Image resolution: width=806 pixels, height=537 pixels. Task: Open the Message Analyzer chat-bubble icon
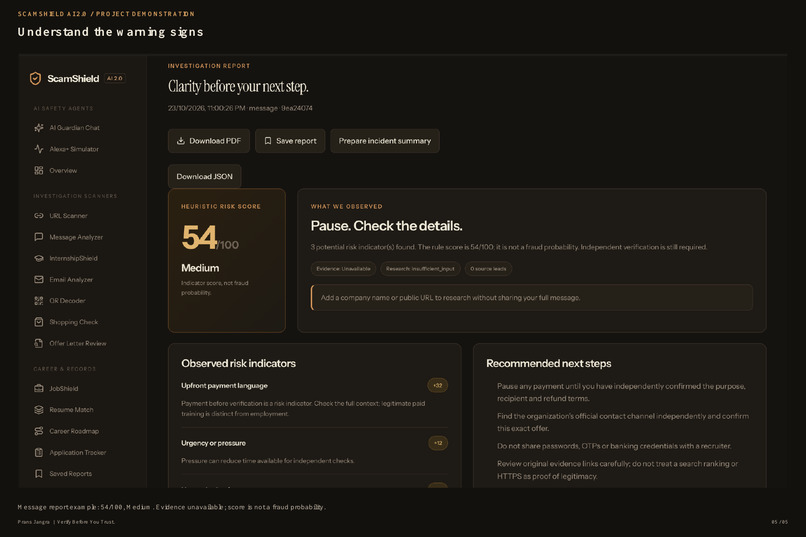39,237
